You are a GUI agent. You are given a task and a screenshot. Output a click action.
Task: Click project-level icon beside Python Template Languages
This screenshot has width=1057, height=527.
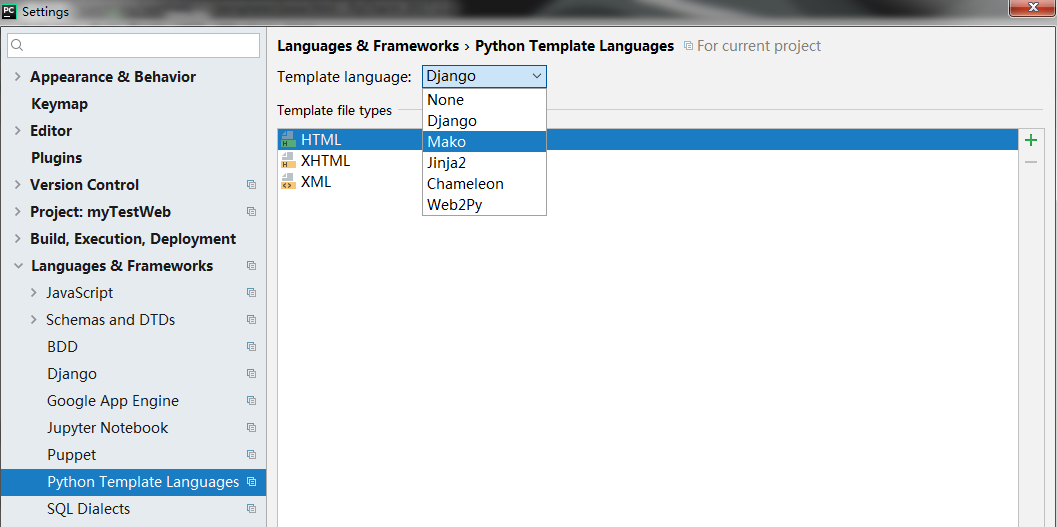click(251, 482)
